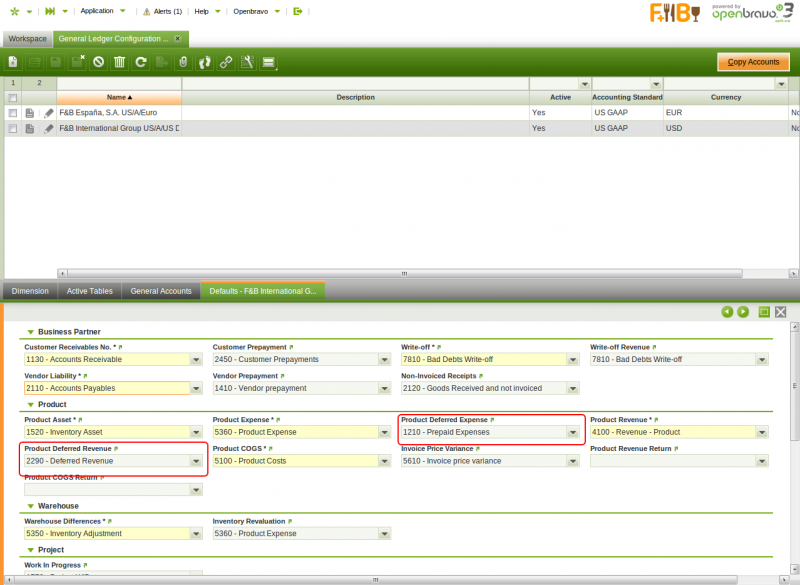Open Alerts (1) link
This screenshot has width=800, height=585.
tap(162, 11)
